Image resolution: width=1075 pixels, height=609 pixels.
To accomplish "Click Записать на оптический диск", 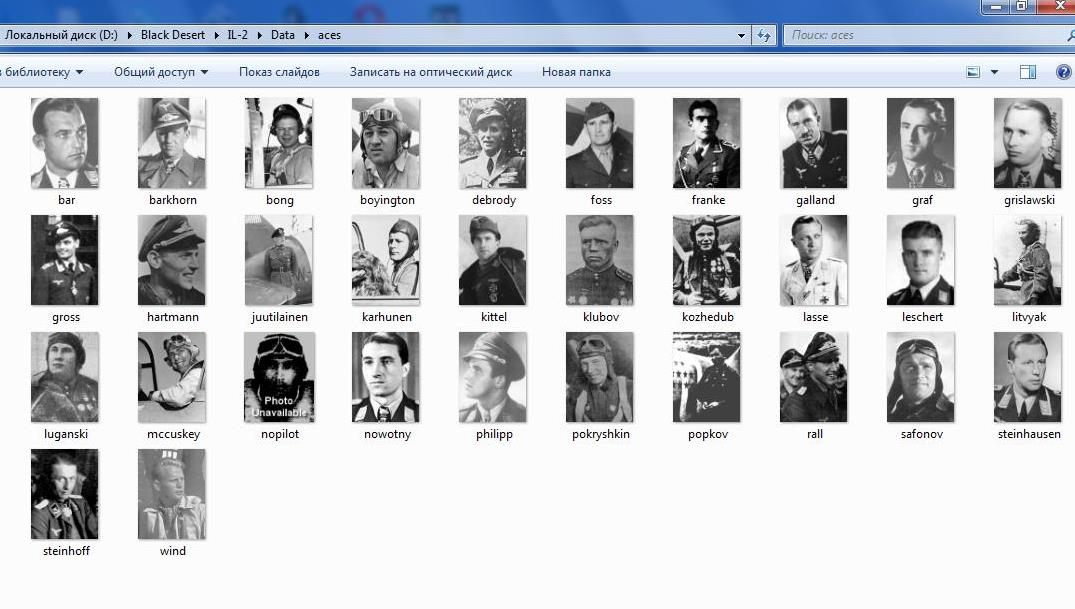I will (431, 72).
